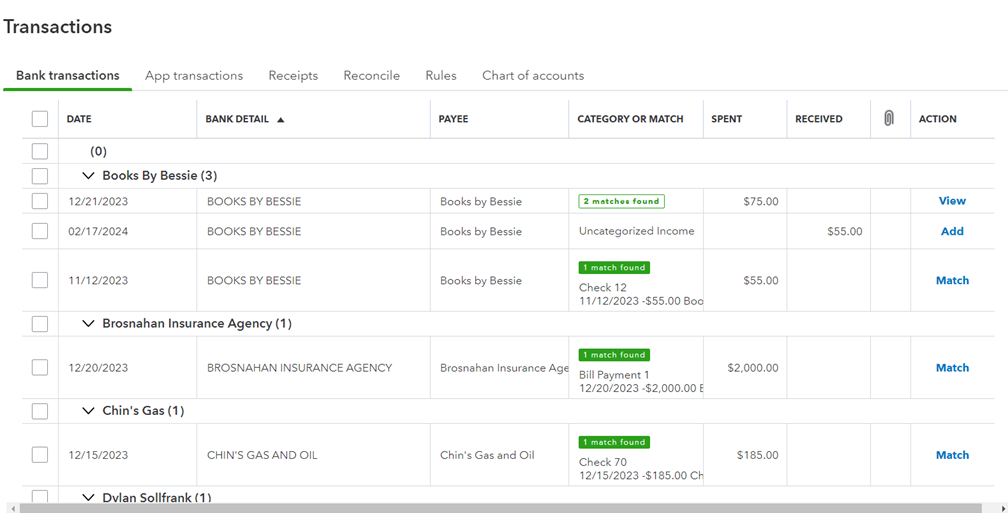The height and width of the screenshot is (513, 1008).
Task: Click the ACTION column header
Action: pos(937,119)
